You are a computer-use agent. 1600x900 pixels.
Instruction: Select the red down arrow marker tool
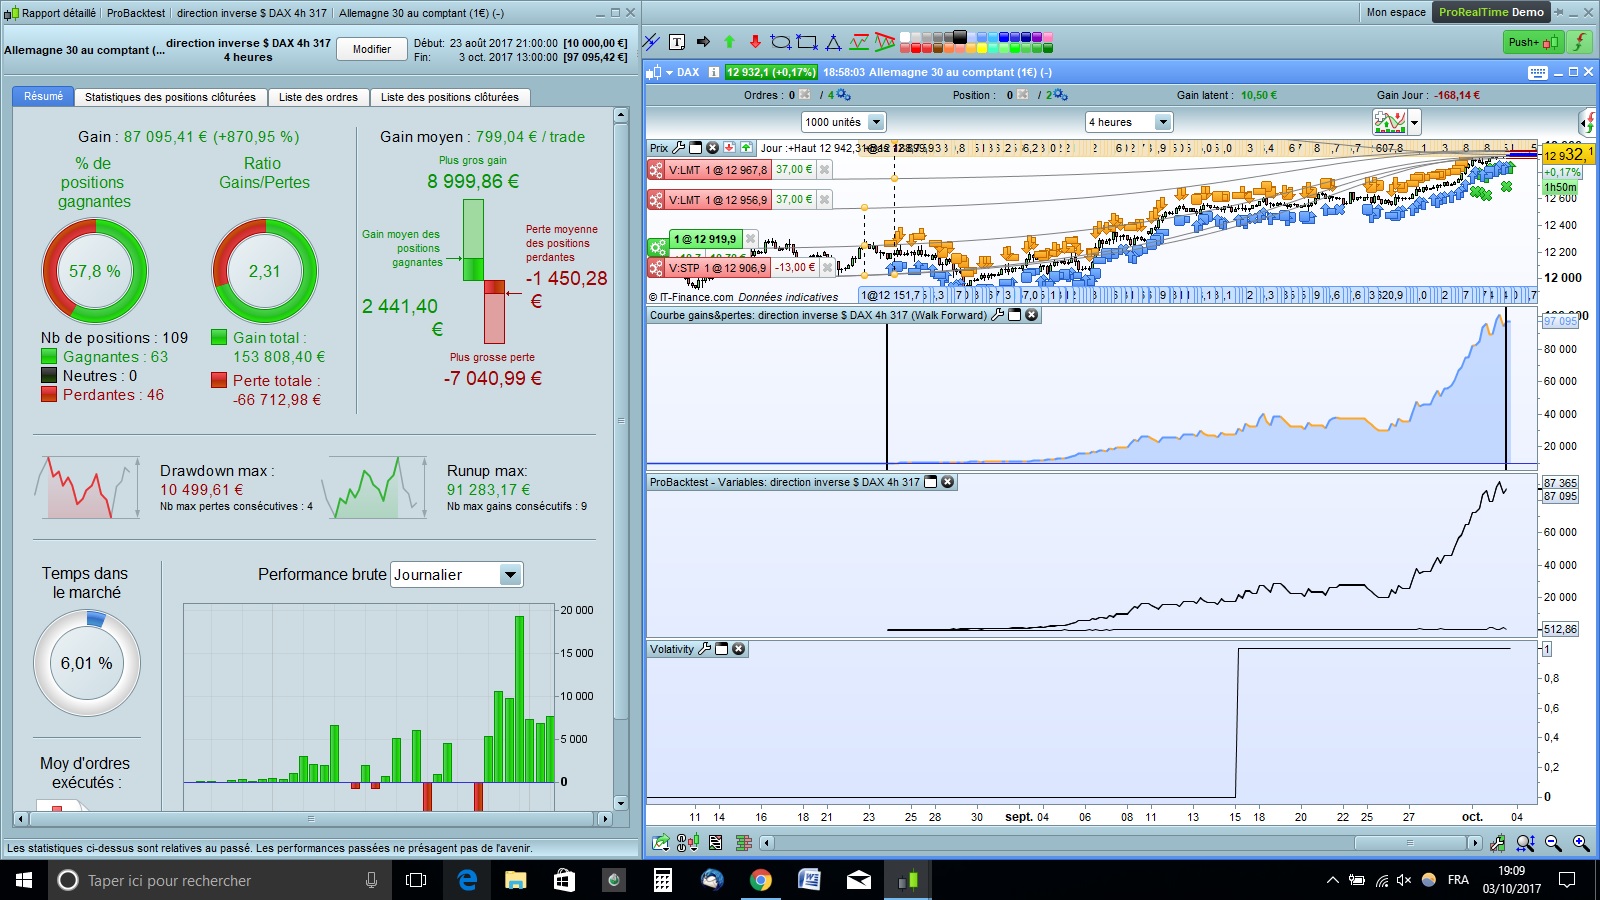(x=755, y=42)
